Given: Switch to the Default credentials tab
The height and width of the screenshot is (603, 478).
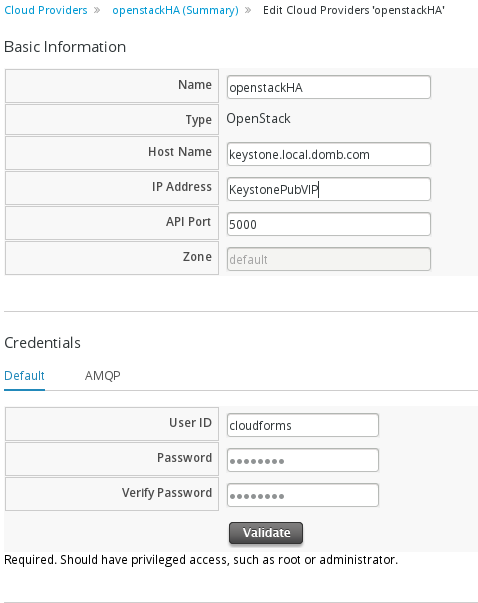Looking at the screenshot, I should 24,376.
